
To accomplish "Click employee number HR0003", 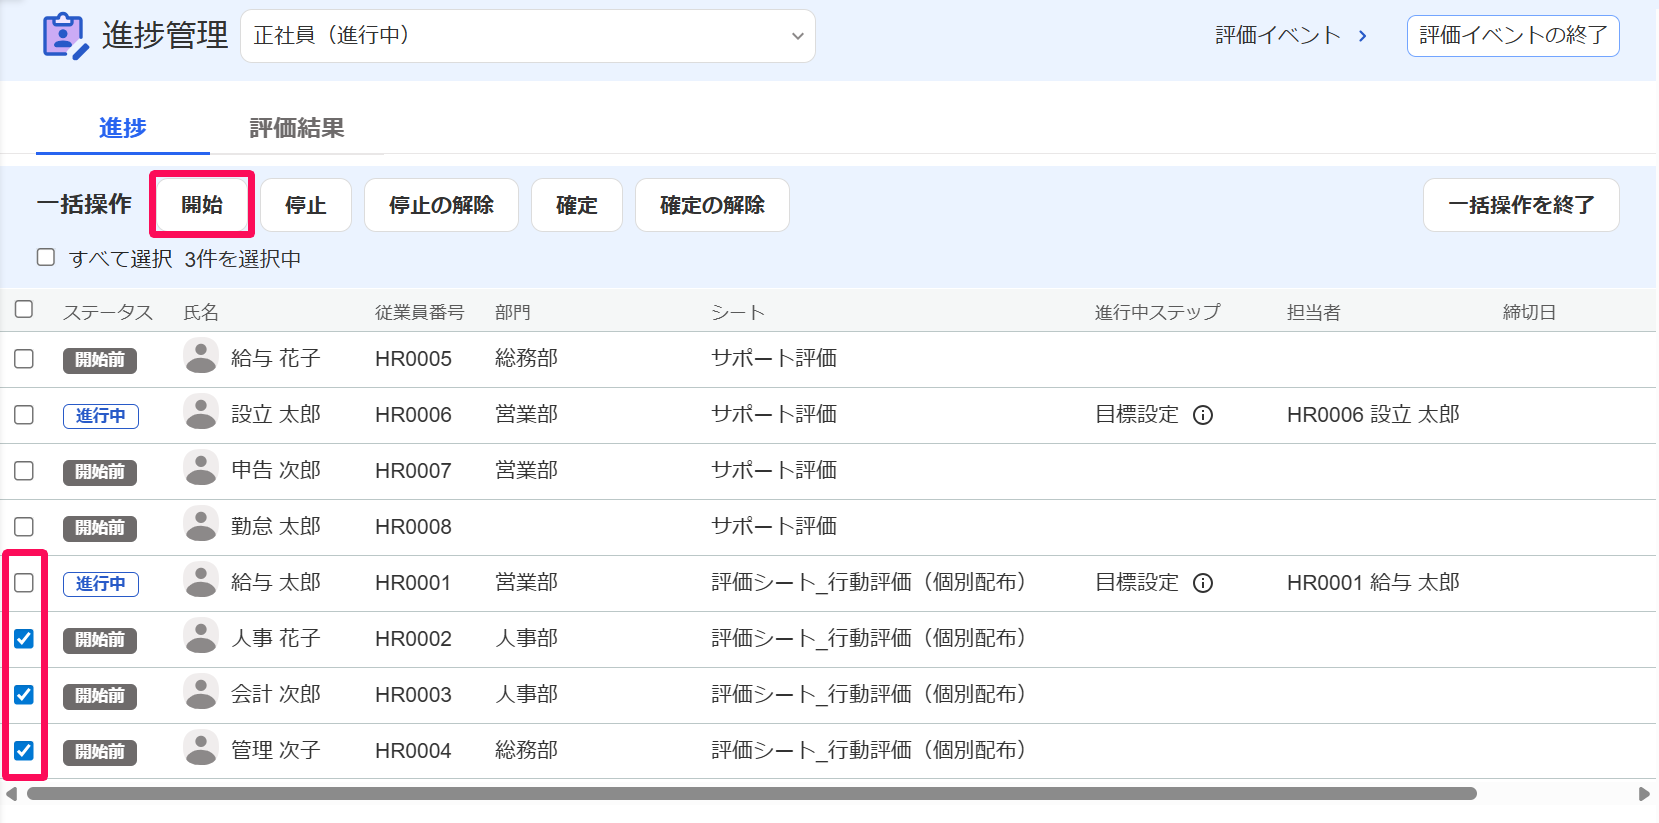I will click(414, 695).
